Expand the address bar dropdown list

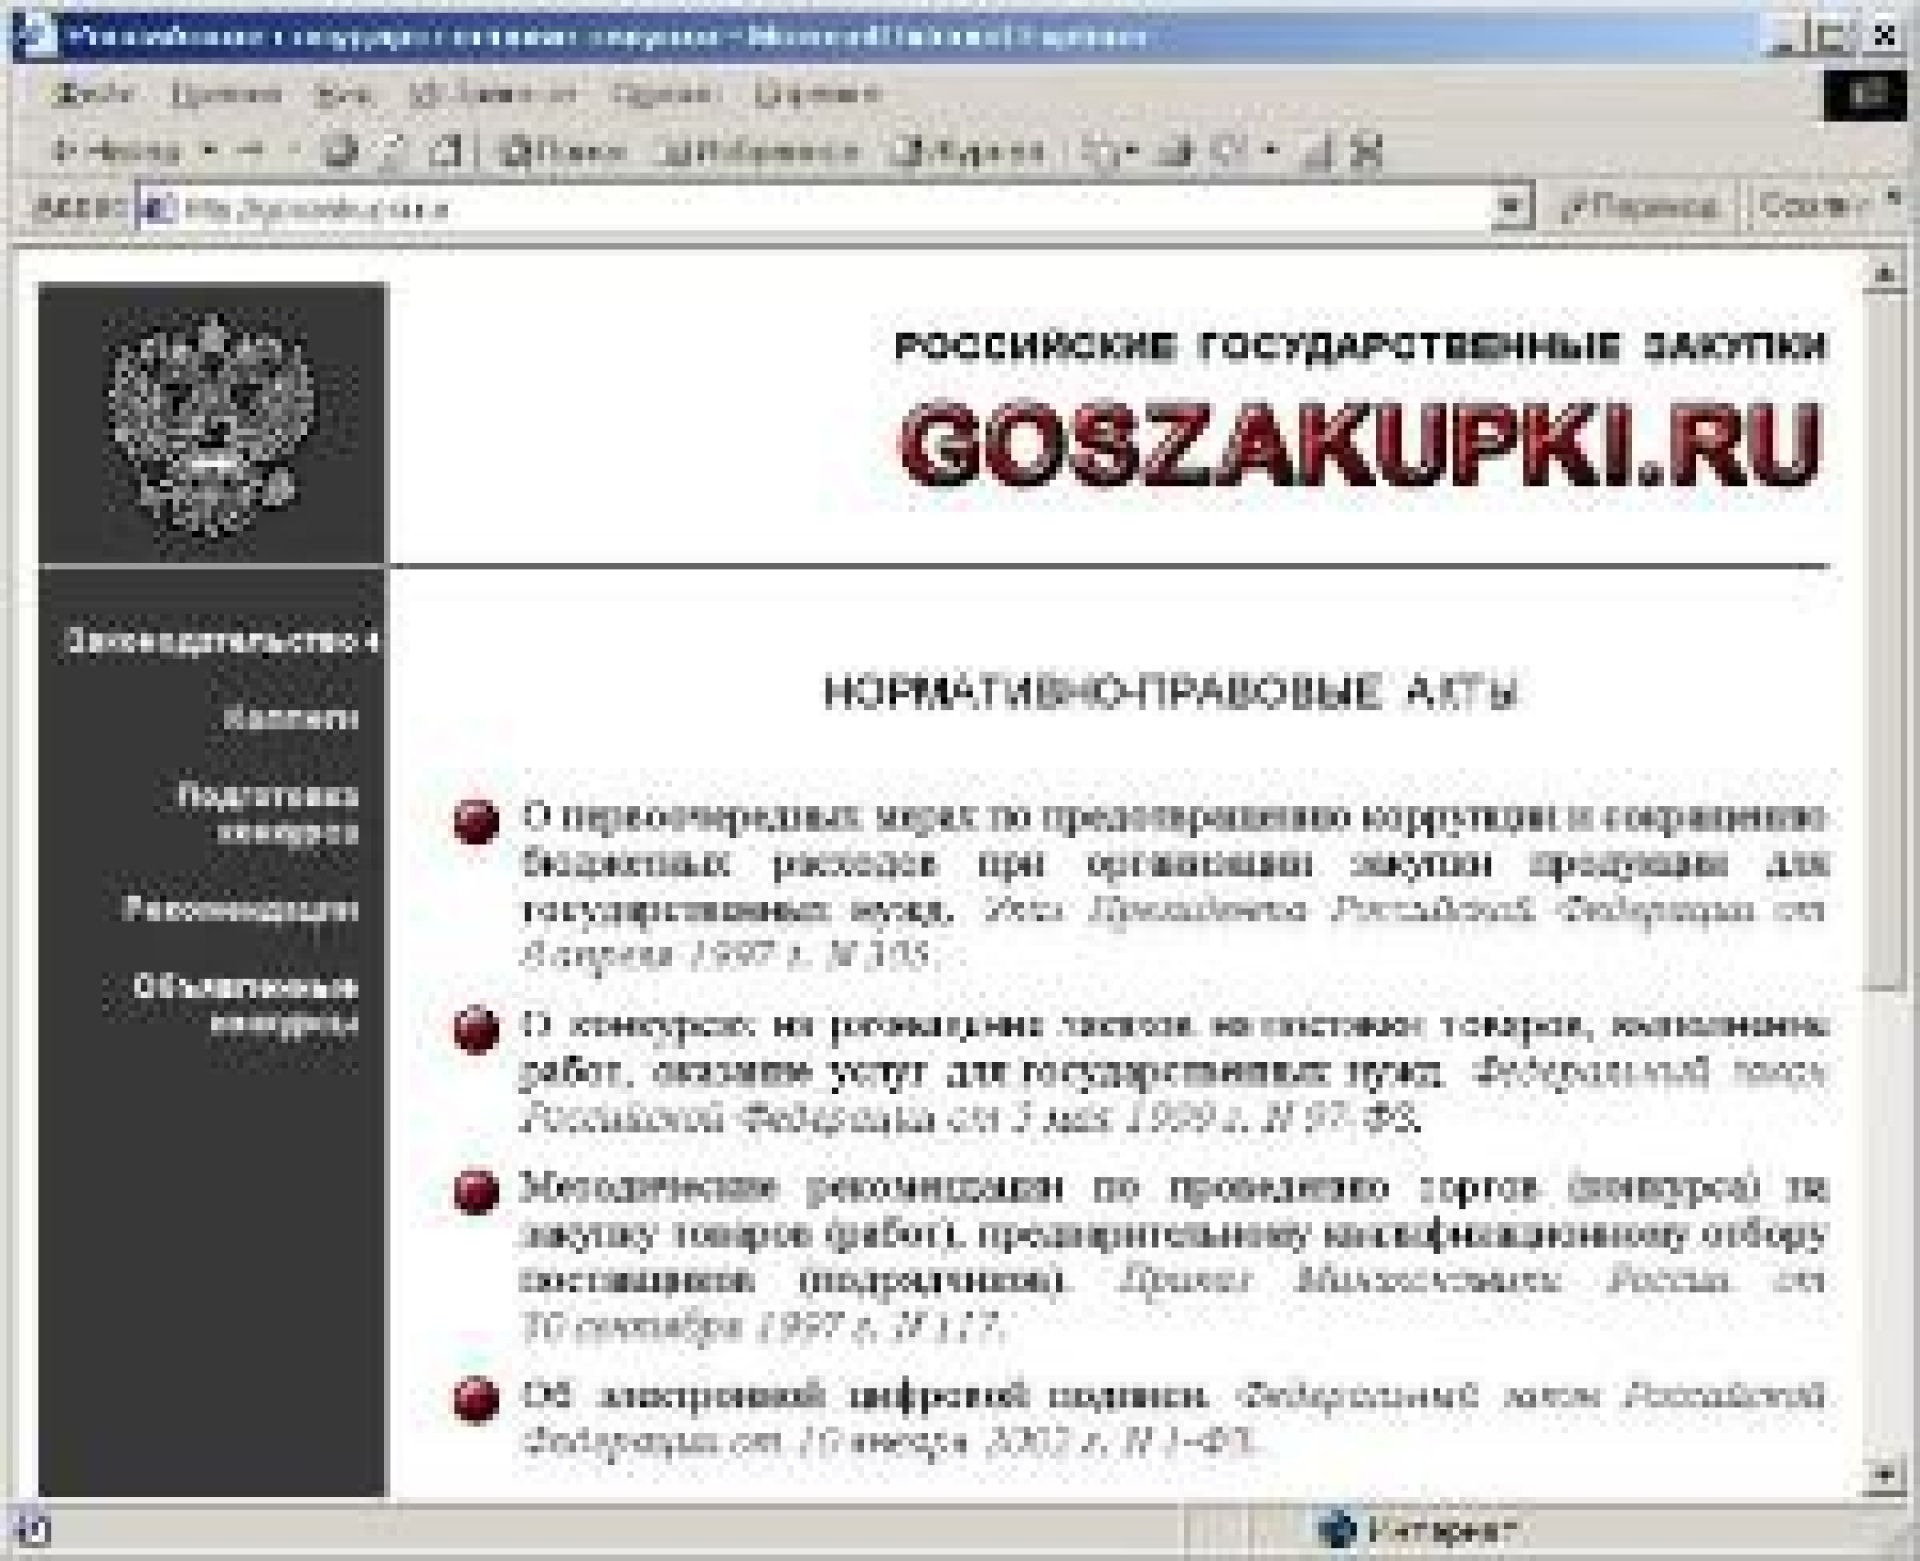pyautogui.click(x=1511, y=208)
